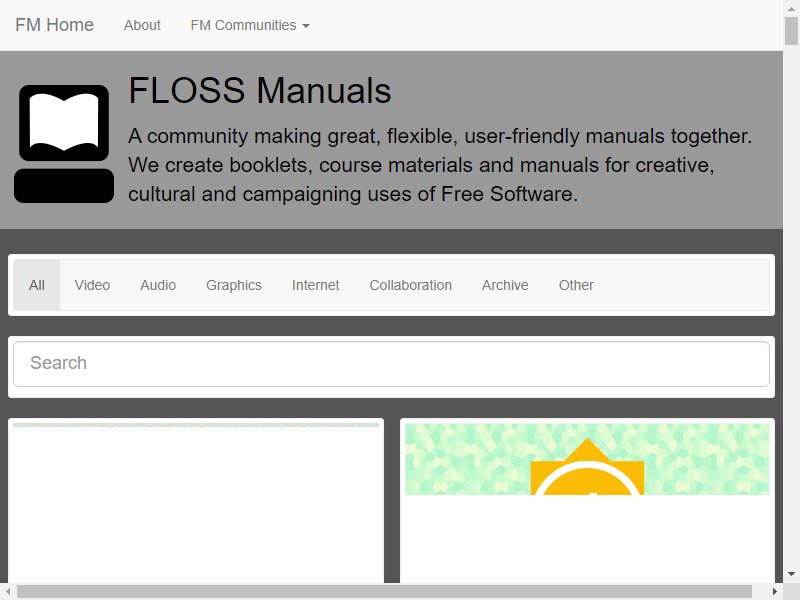Click the FLOSS Manuals book logo

click(x=64, y=144)
